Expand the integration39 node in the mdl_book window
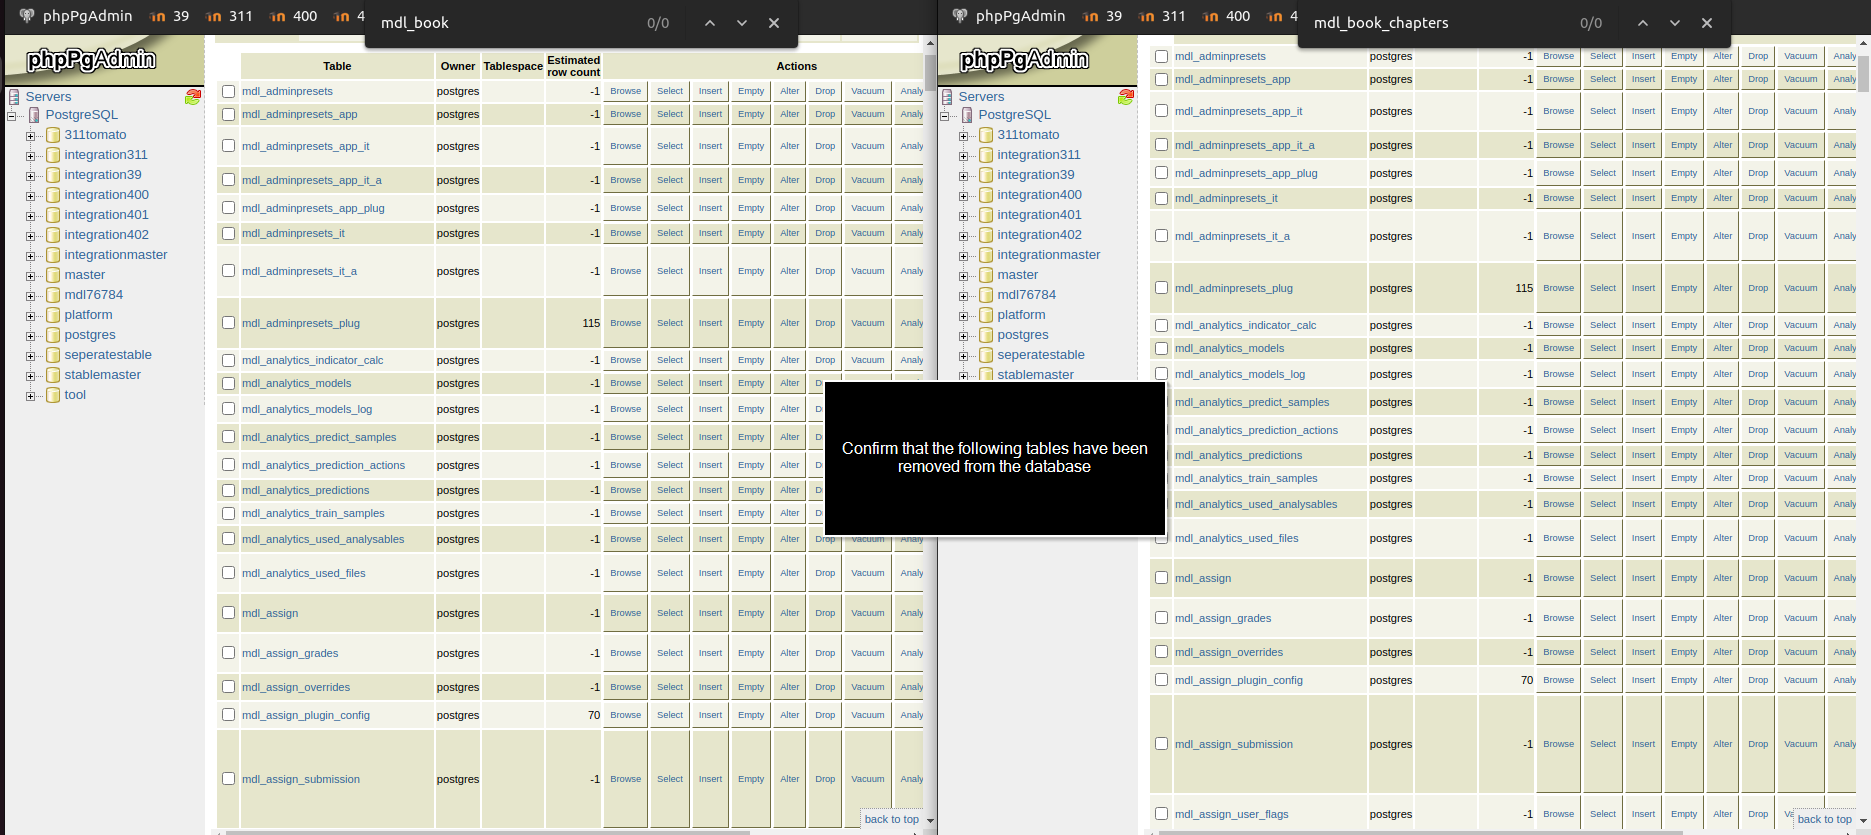 click(30, 176)
